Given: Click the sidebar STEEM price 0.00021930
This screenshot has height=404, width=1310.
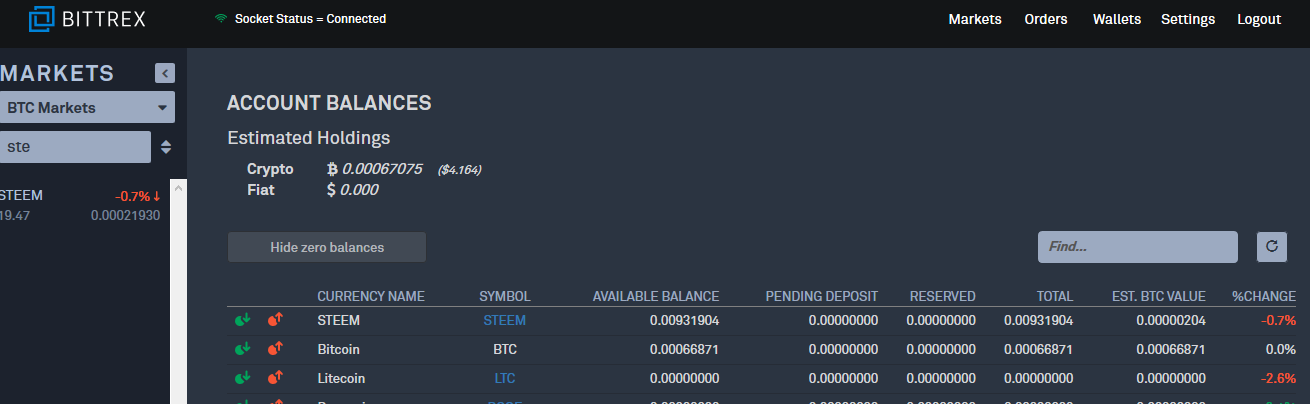Looking at the screenshot, I should [125, 215].
